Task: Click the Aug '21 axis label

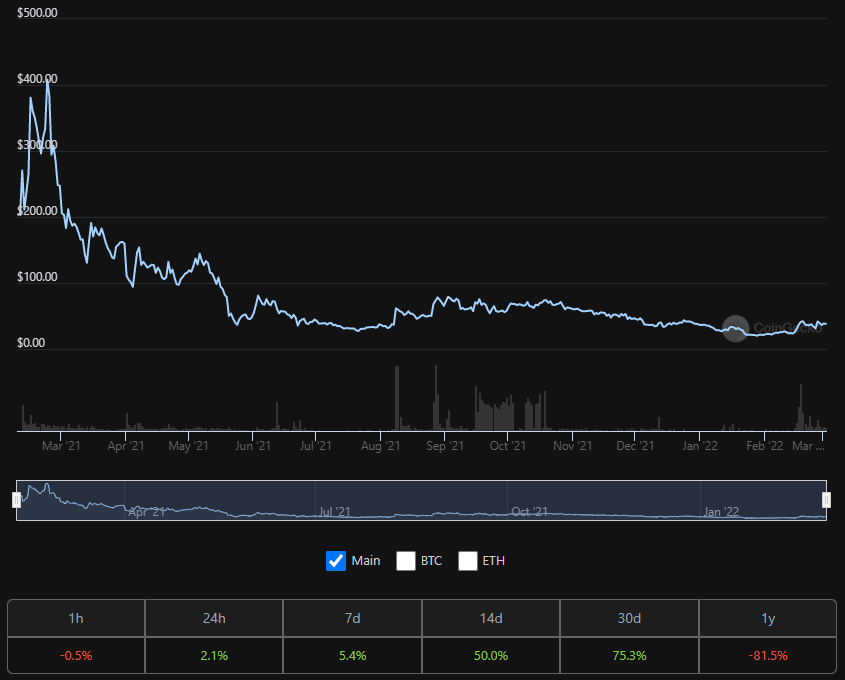Action: coord(380,446)
